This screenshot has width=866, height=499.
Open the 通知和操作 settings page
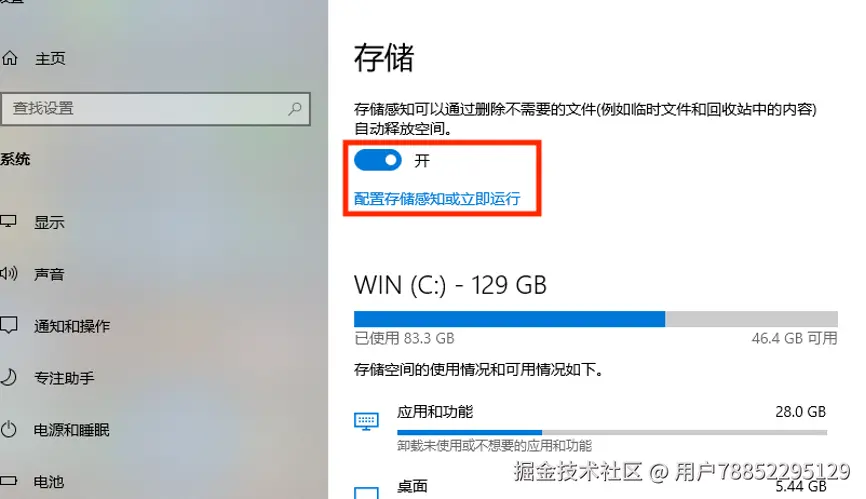pyautogui.click(x=72, y=326)
